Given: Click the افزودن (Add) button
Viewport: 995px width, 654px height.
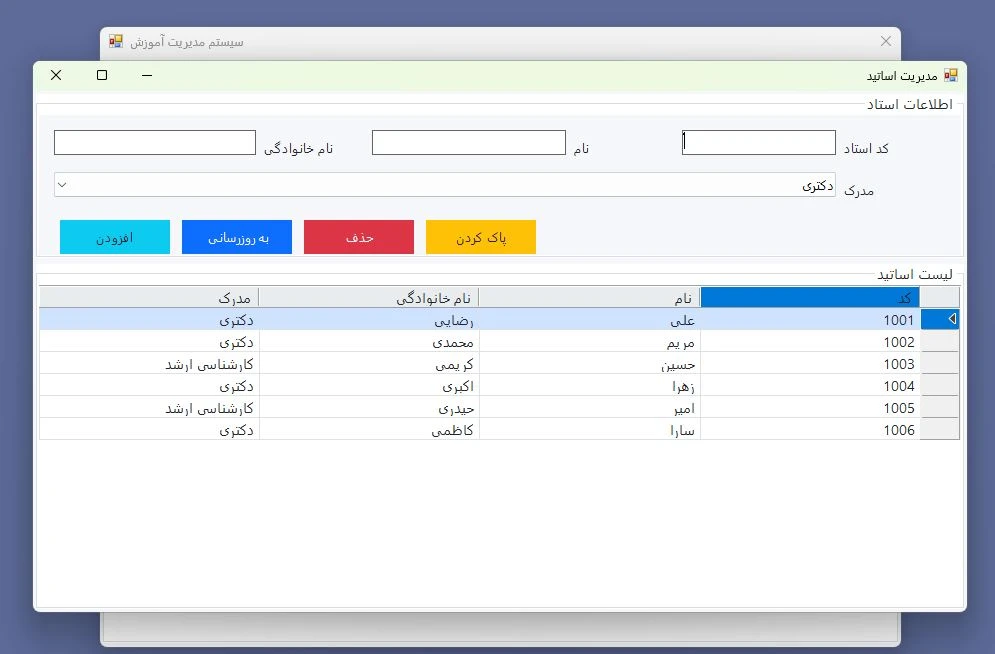Looking at the screenshot, I should coord(115,237).
